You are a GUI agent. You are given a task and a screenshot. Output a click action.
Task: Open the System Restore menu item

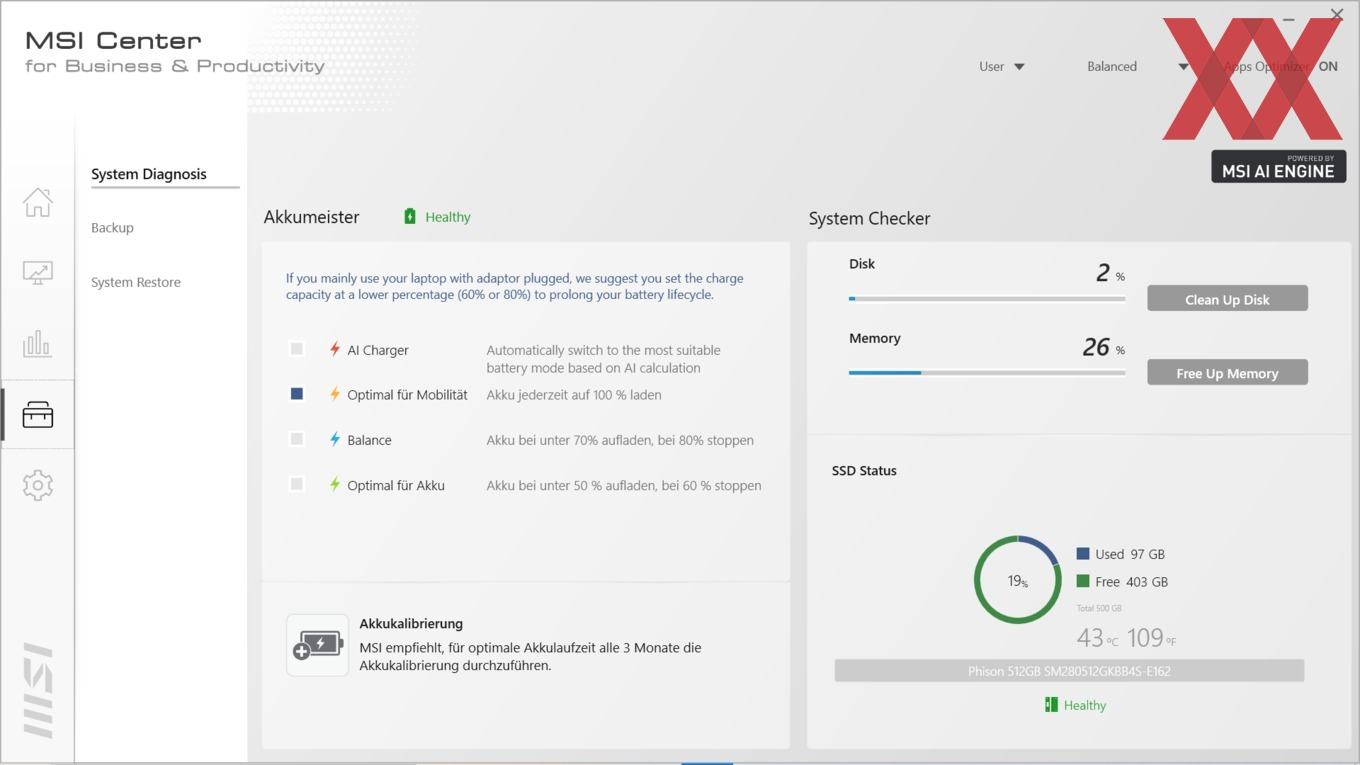tap(136, 282)
